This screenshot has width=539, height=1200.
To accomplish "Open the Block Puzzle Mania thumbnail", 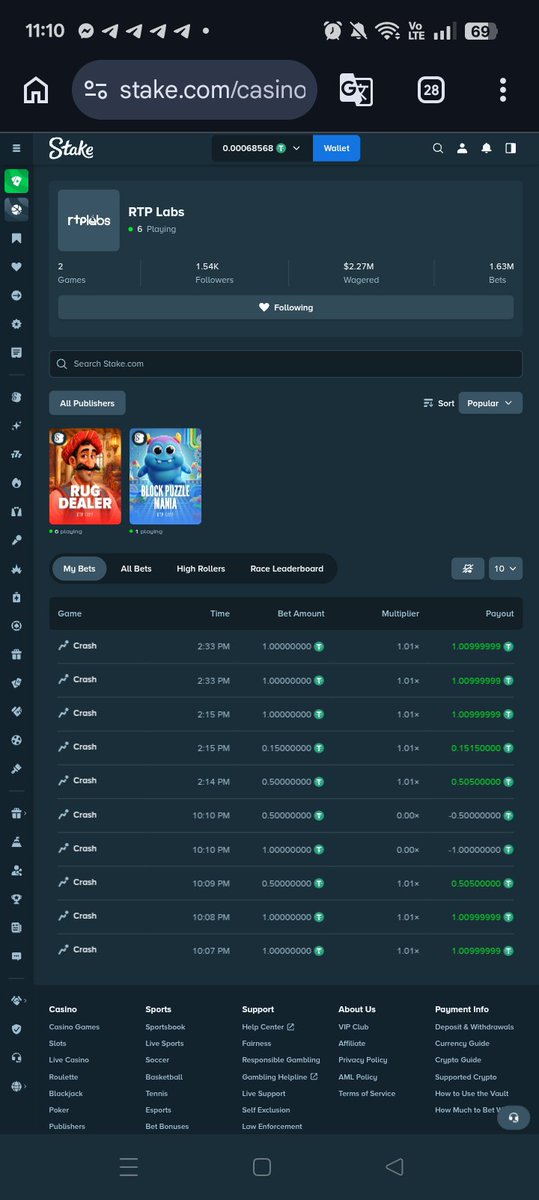I will [165, 476].
